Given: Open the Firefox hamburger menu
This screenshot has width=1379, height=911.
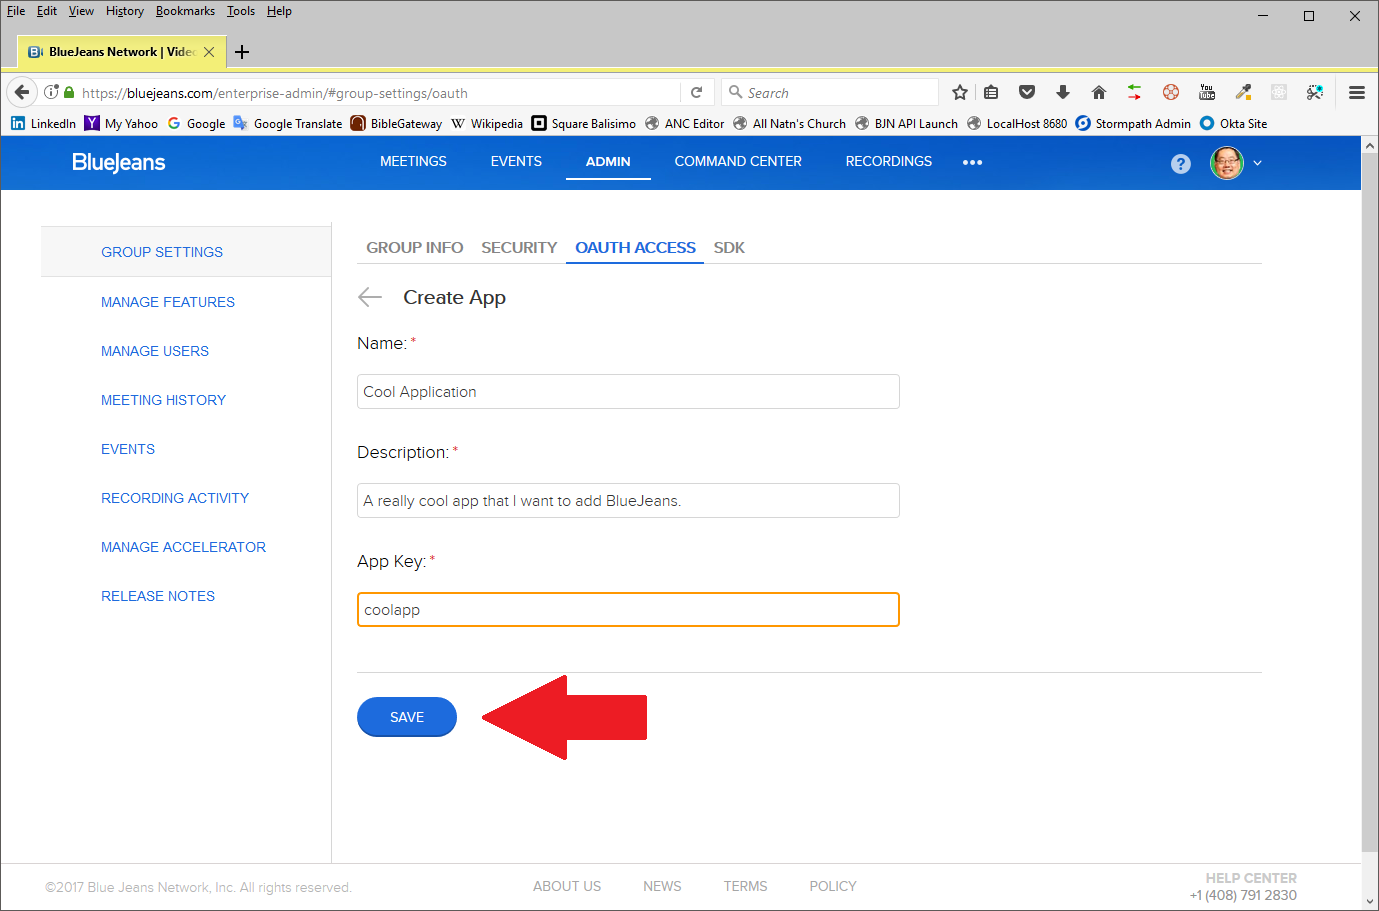Looking at the screenshot, I should point(1357,92).
